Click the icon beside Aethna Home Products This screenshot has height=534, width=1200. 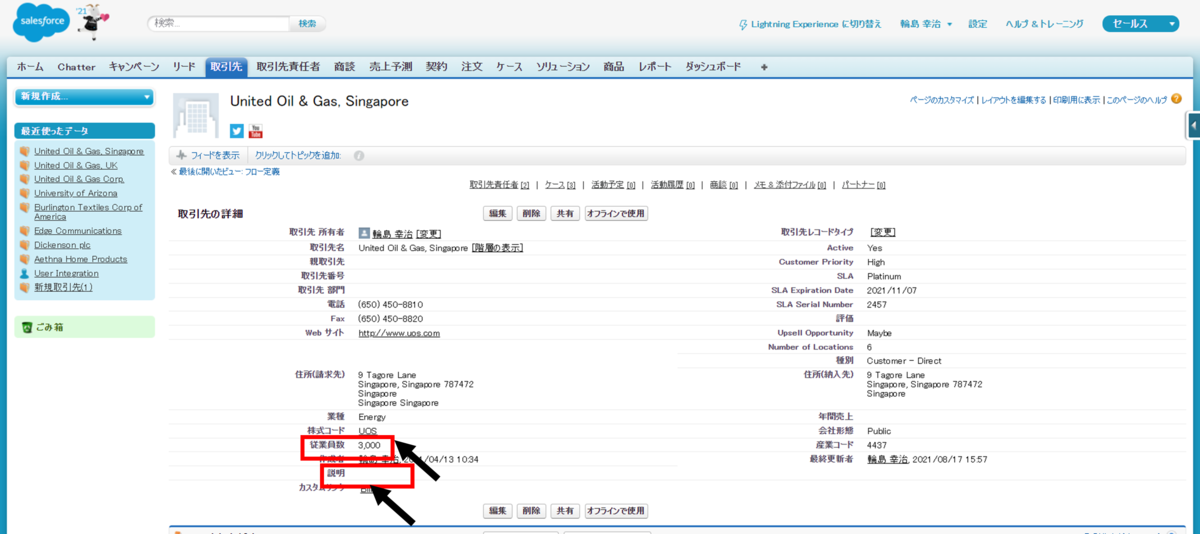[25, 259]
